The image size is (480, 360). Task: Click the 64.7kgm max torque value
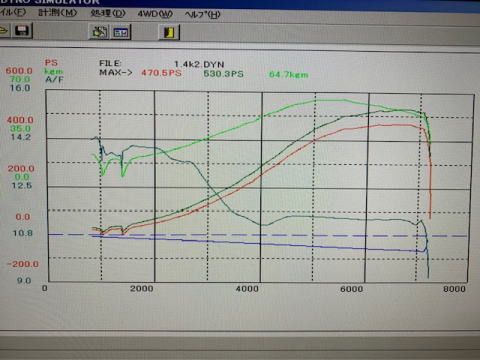pyautogui.click(x=289, y=75)
